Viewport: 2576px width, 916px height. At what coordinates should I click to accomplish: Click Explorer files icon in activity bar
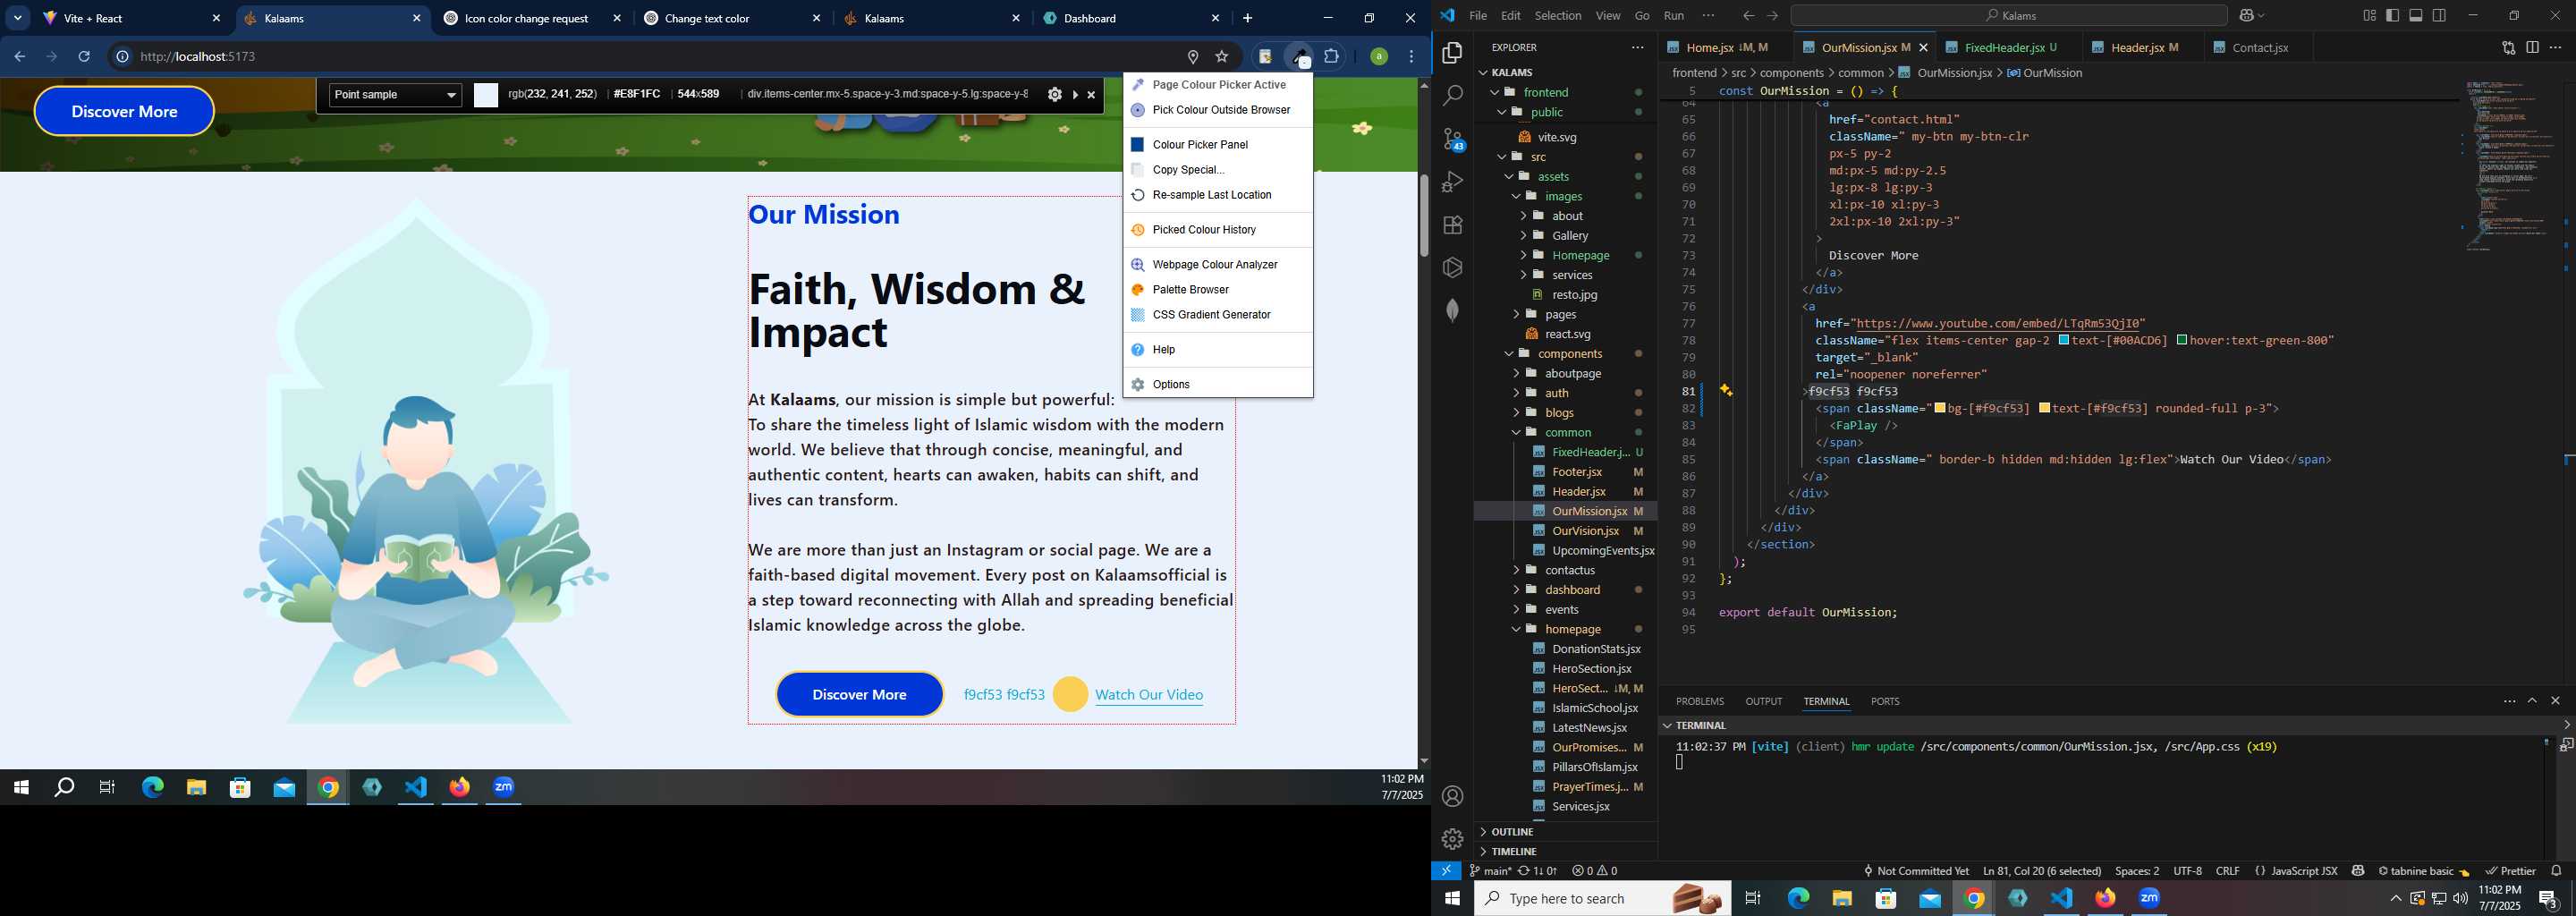[1453, 52]
